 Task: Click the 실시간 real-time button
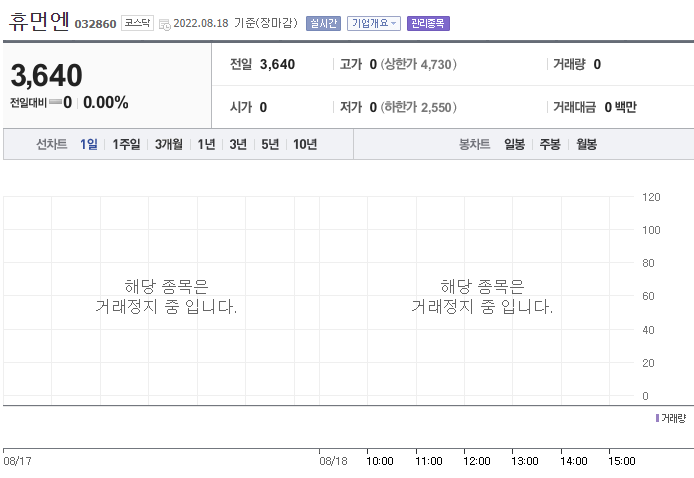click(x=323, y=23)
